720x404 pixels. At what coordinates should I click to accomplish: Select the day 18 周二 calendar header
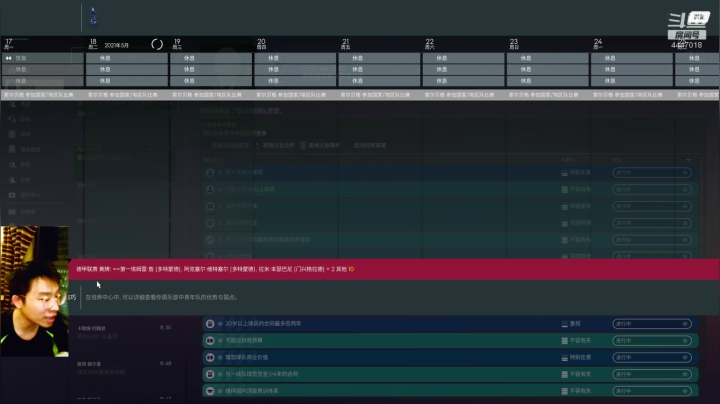[x=93, y=44]
